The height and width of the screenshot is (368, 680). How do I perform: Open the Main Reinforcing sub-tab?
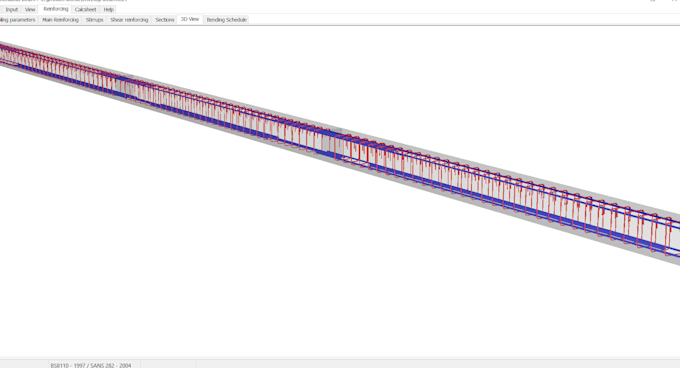(60, 20)
